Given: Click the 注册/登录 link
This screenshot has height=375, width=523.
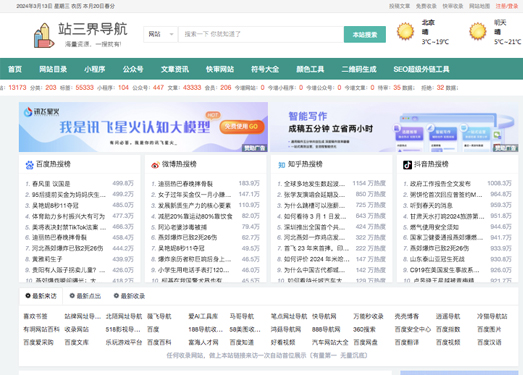Looking at the screenshot, I should click(x=507, y=6).
